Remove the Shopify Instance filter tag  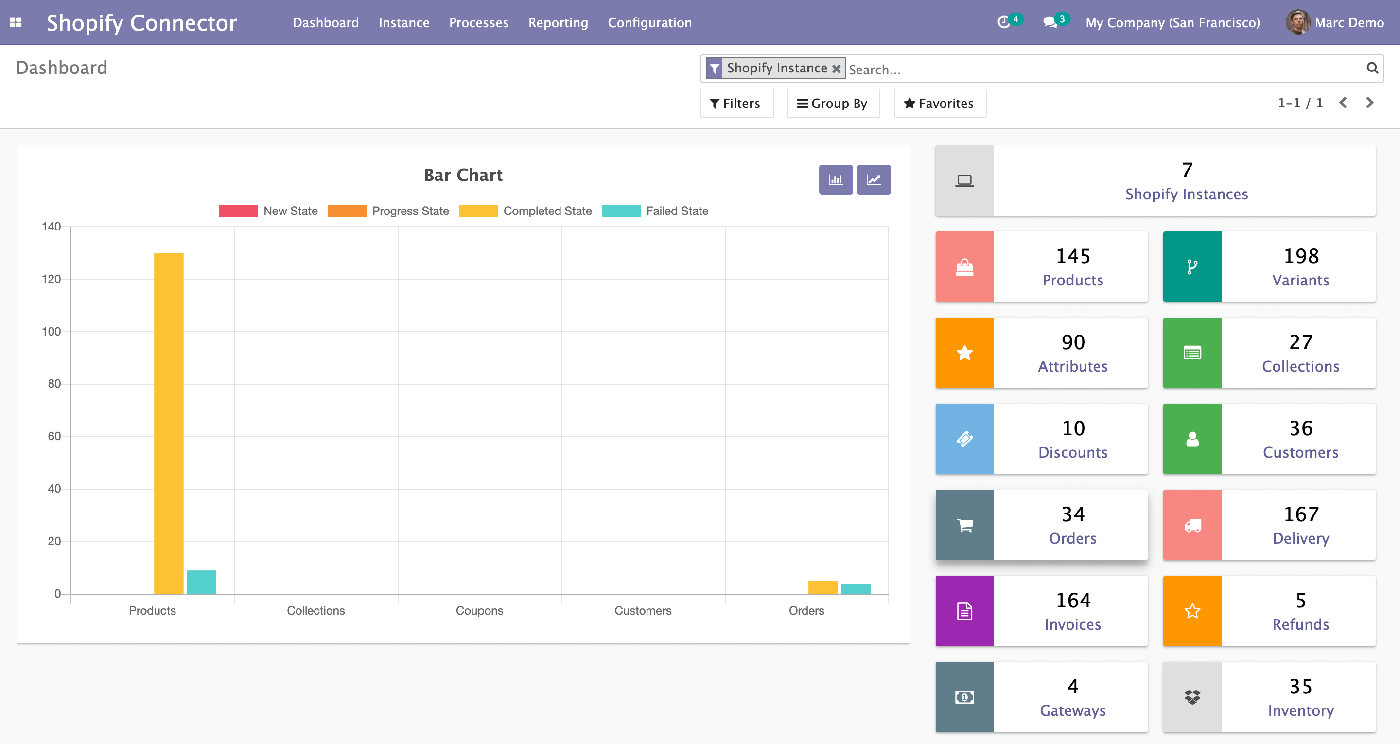pyautogui.click(x=837, y=68)
